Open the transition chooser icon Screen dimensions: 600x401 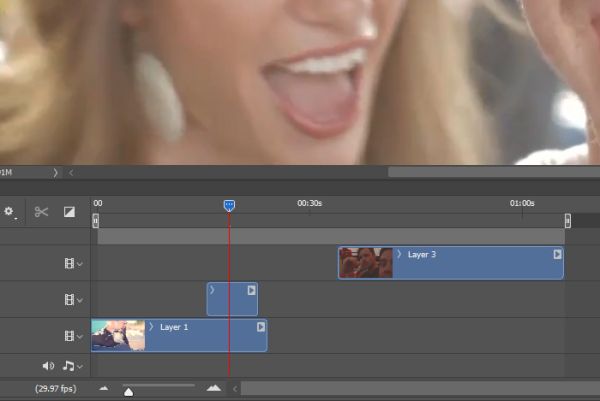tap(69, 212)
